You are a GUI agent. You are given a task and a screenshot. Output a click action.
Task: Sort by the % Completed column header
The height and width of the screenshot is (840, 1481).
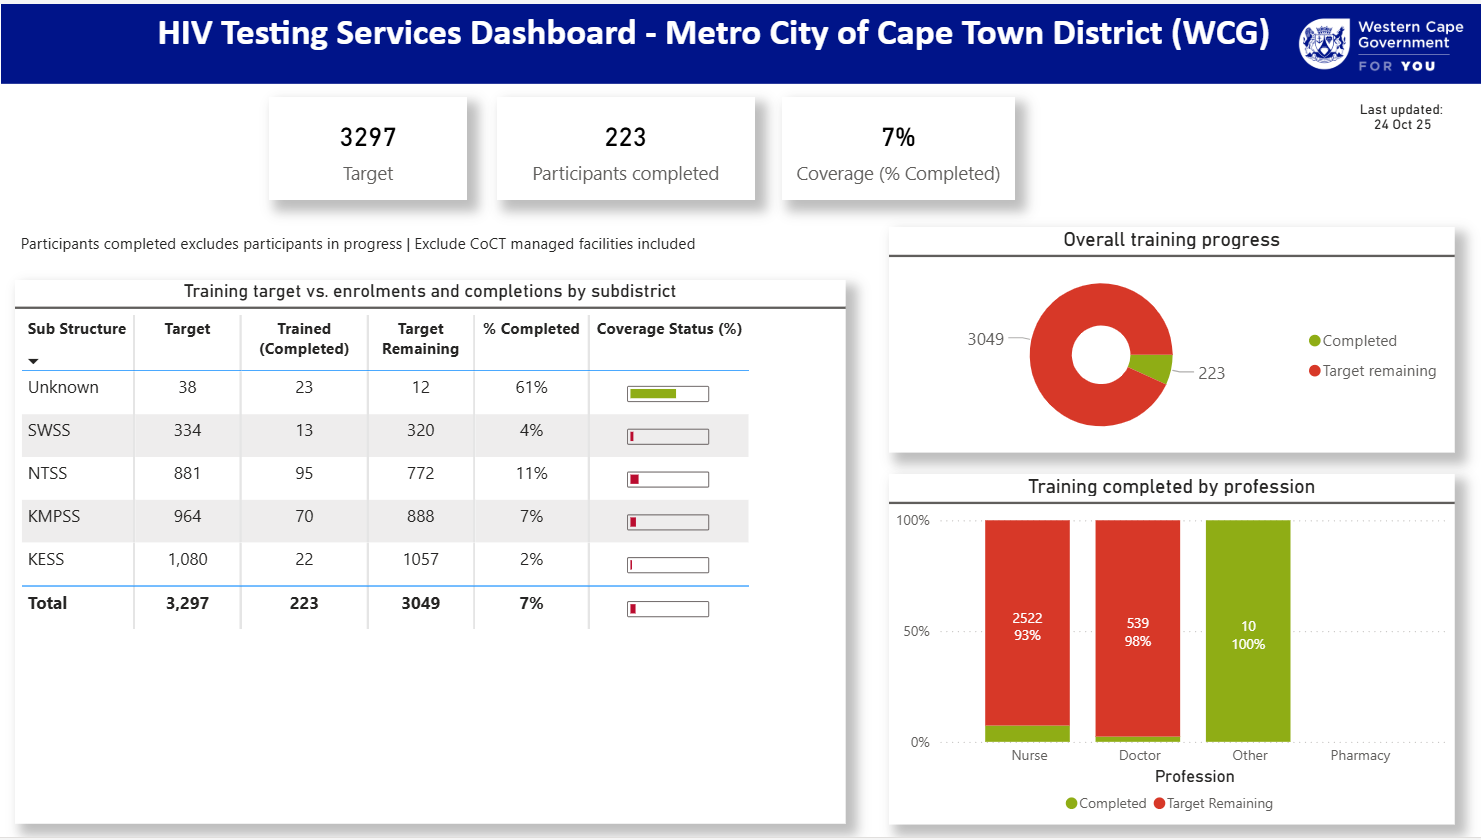click(x=531, y=329)
